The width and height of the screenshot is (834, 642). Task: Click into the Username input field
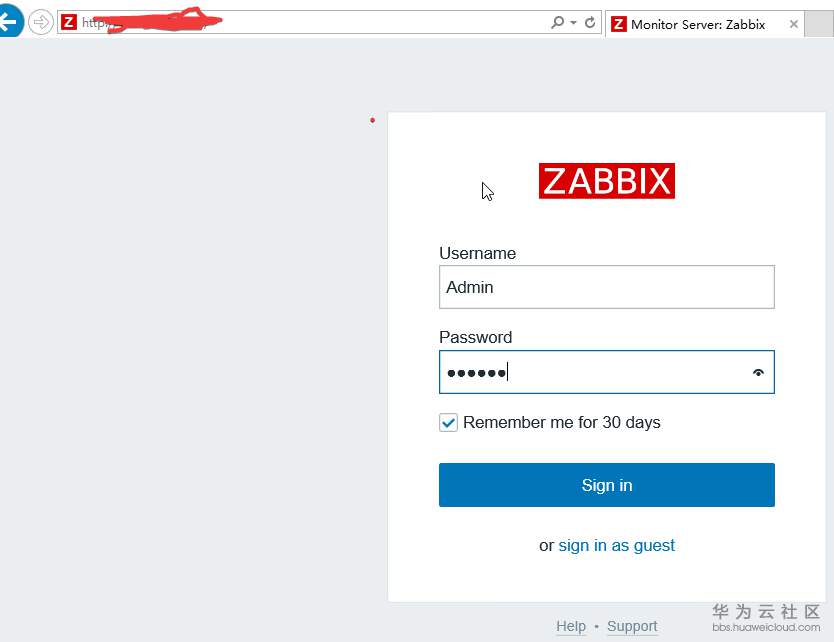point(607,287)
